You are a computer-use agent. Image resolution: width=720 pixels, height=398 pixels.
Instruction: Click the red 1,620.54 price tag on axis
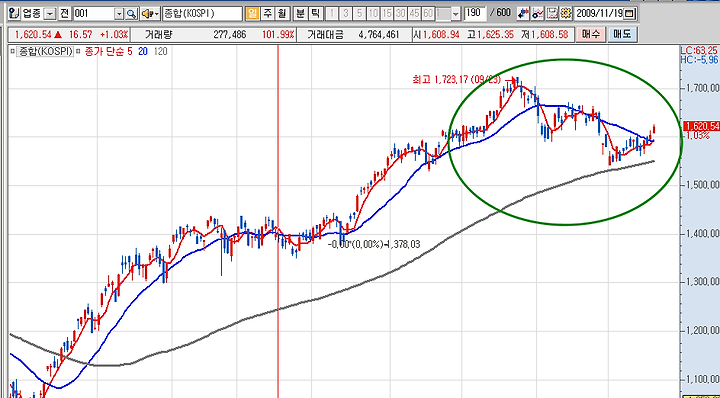701,126
